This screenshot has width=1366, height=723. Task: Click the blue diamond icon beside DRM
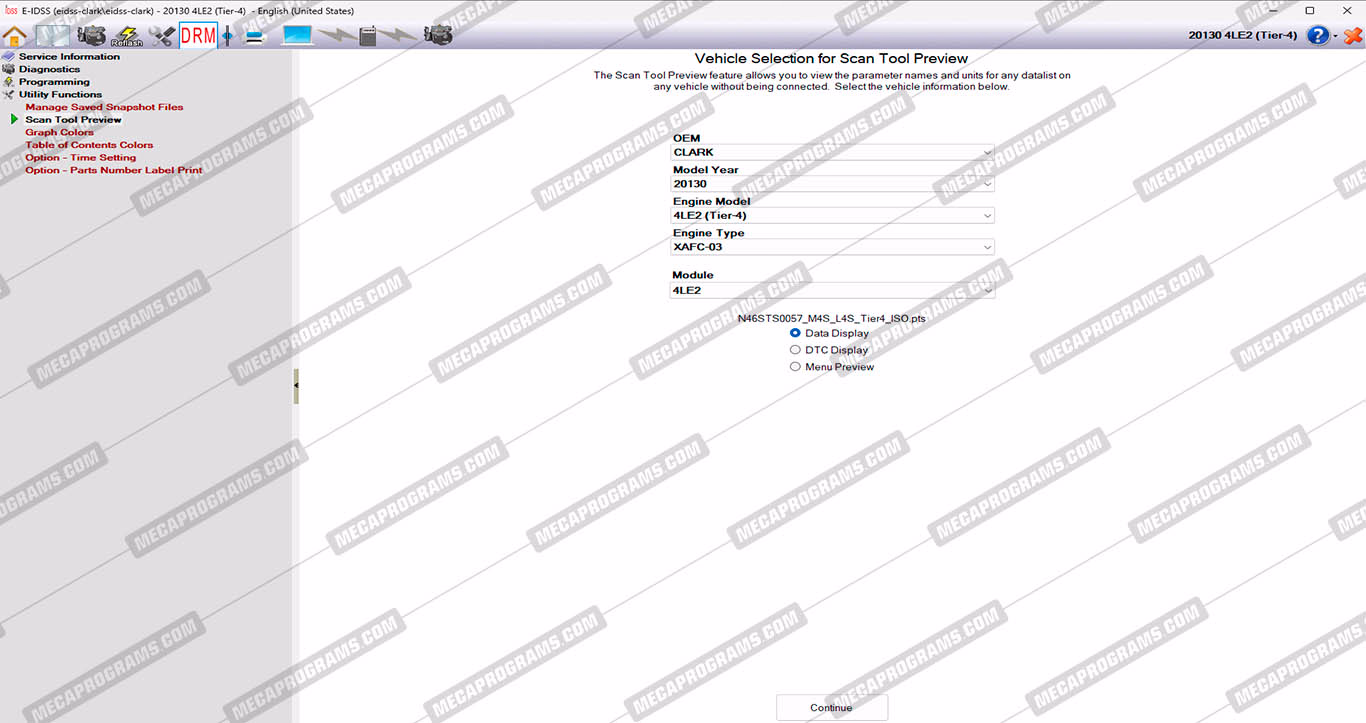click(x=228, y=36)
